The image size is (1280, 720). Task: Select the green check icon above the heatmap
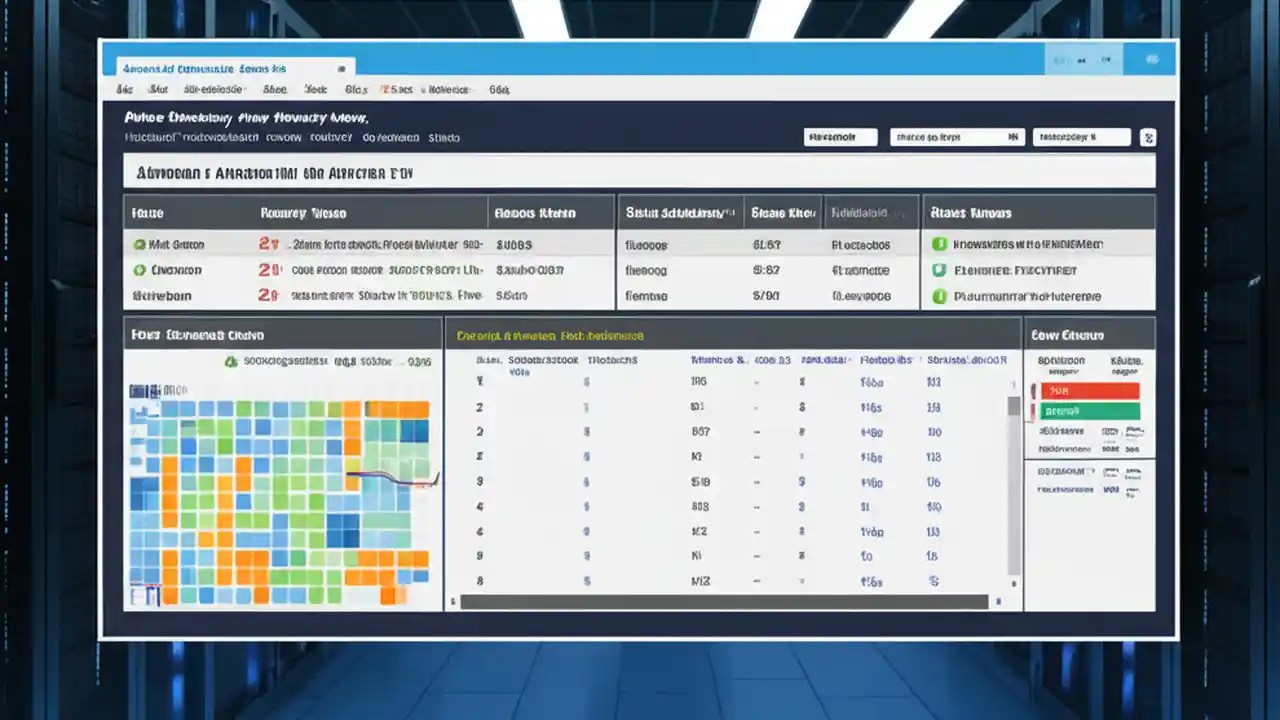(x=230, y=361)
